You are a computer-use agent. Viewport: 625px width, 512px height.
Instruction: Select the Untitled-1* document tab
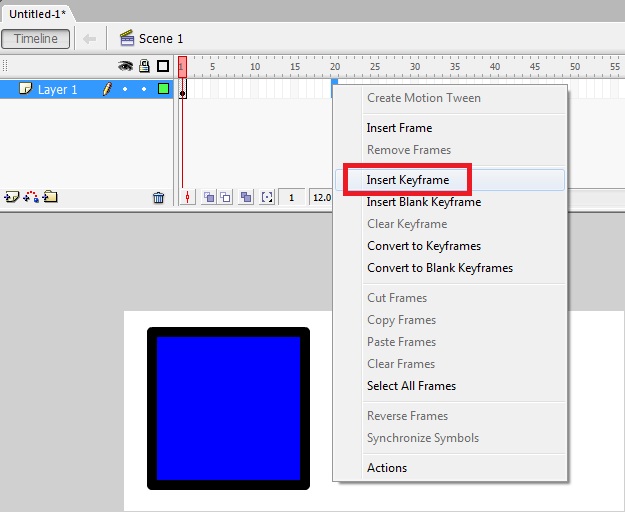37,14
